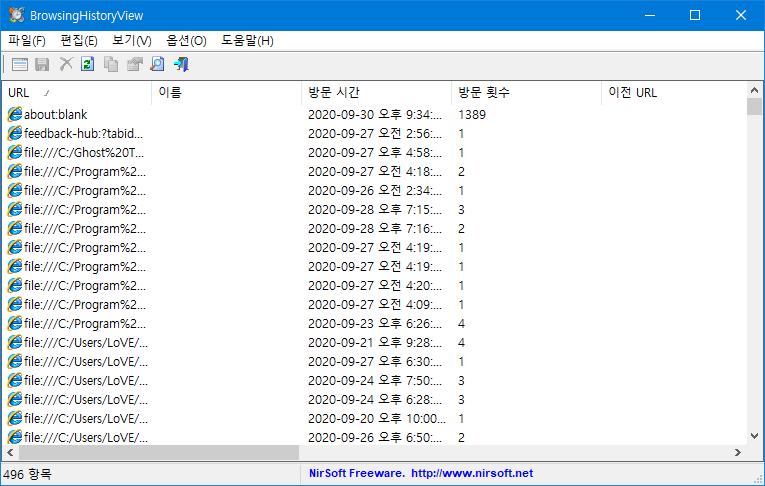This screenshot has height=486, width=765.
Task: Click the vertical scrollbar thumb
Action: pyautogui.click(x=754, y=106)
